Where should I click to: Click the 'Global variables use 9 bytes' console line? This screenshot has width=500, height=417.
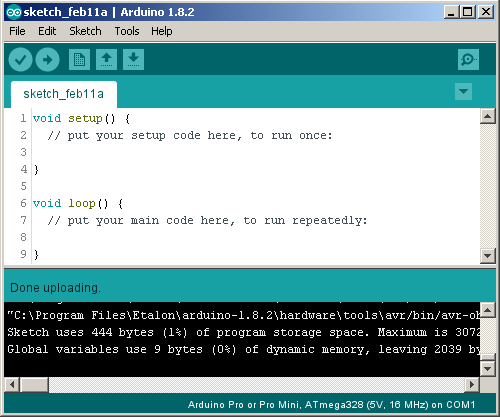pyautogui.click(x=243, y=349)
